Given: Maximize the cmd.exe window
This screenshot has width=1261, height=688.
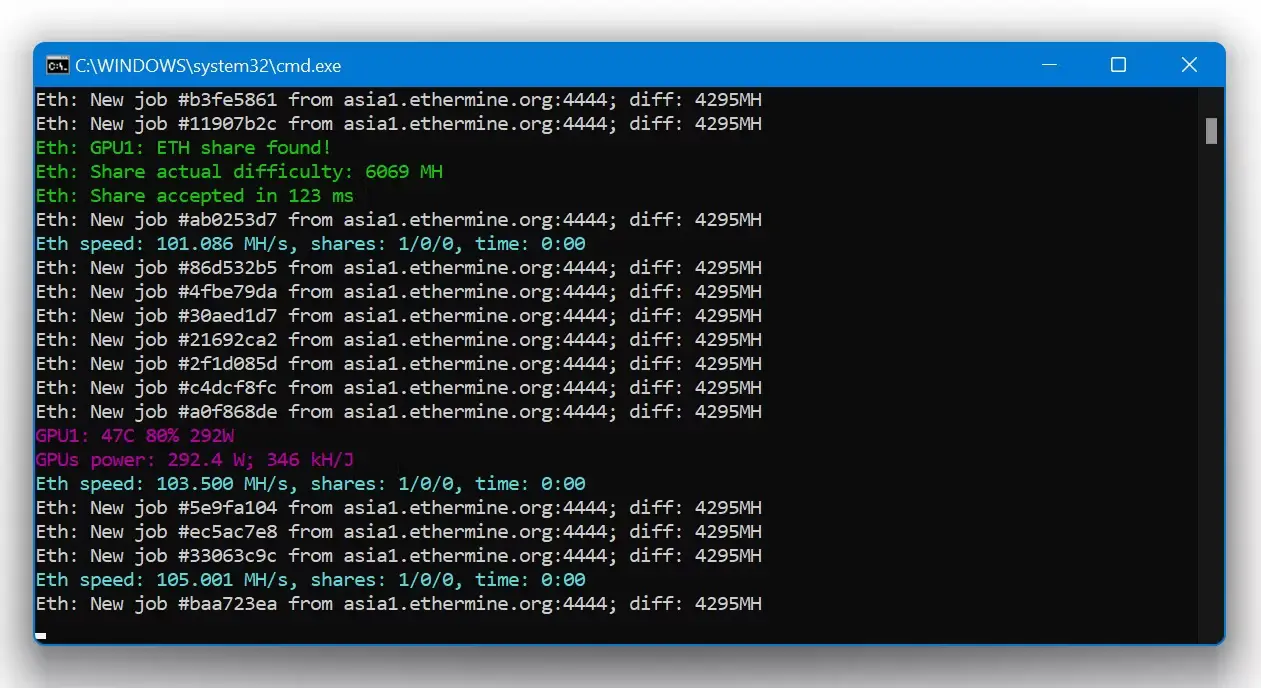Looking at the screenshot, I should [1118, 65].
